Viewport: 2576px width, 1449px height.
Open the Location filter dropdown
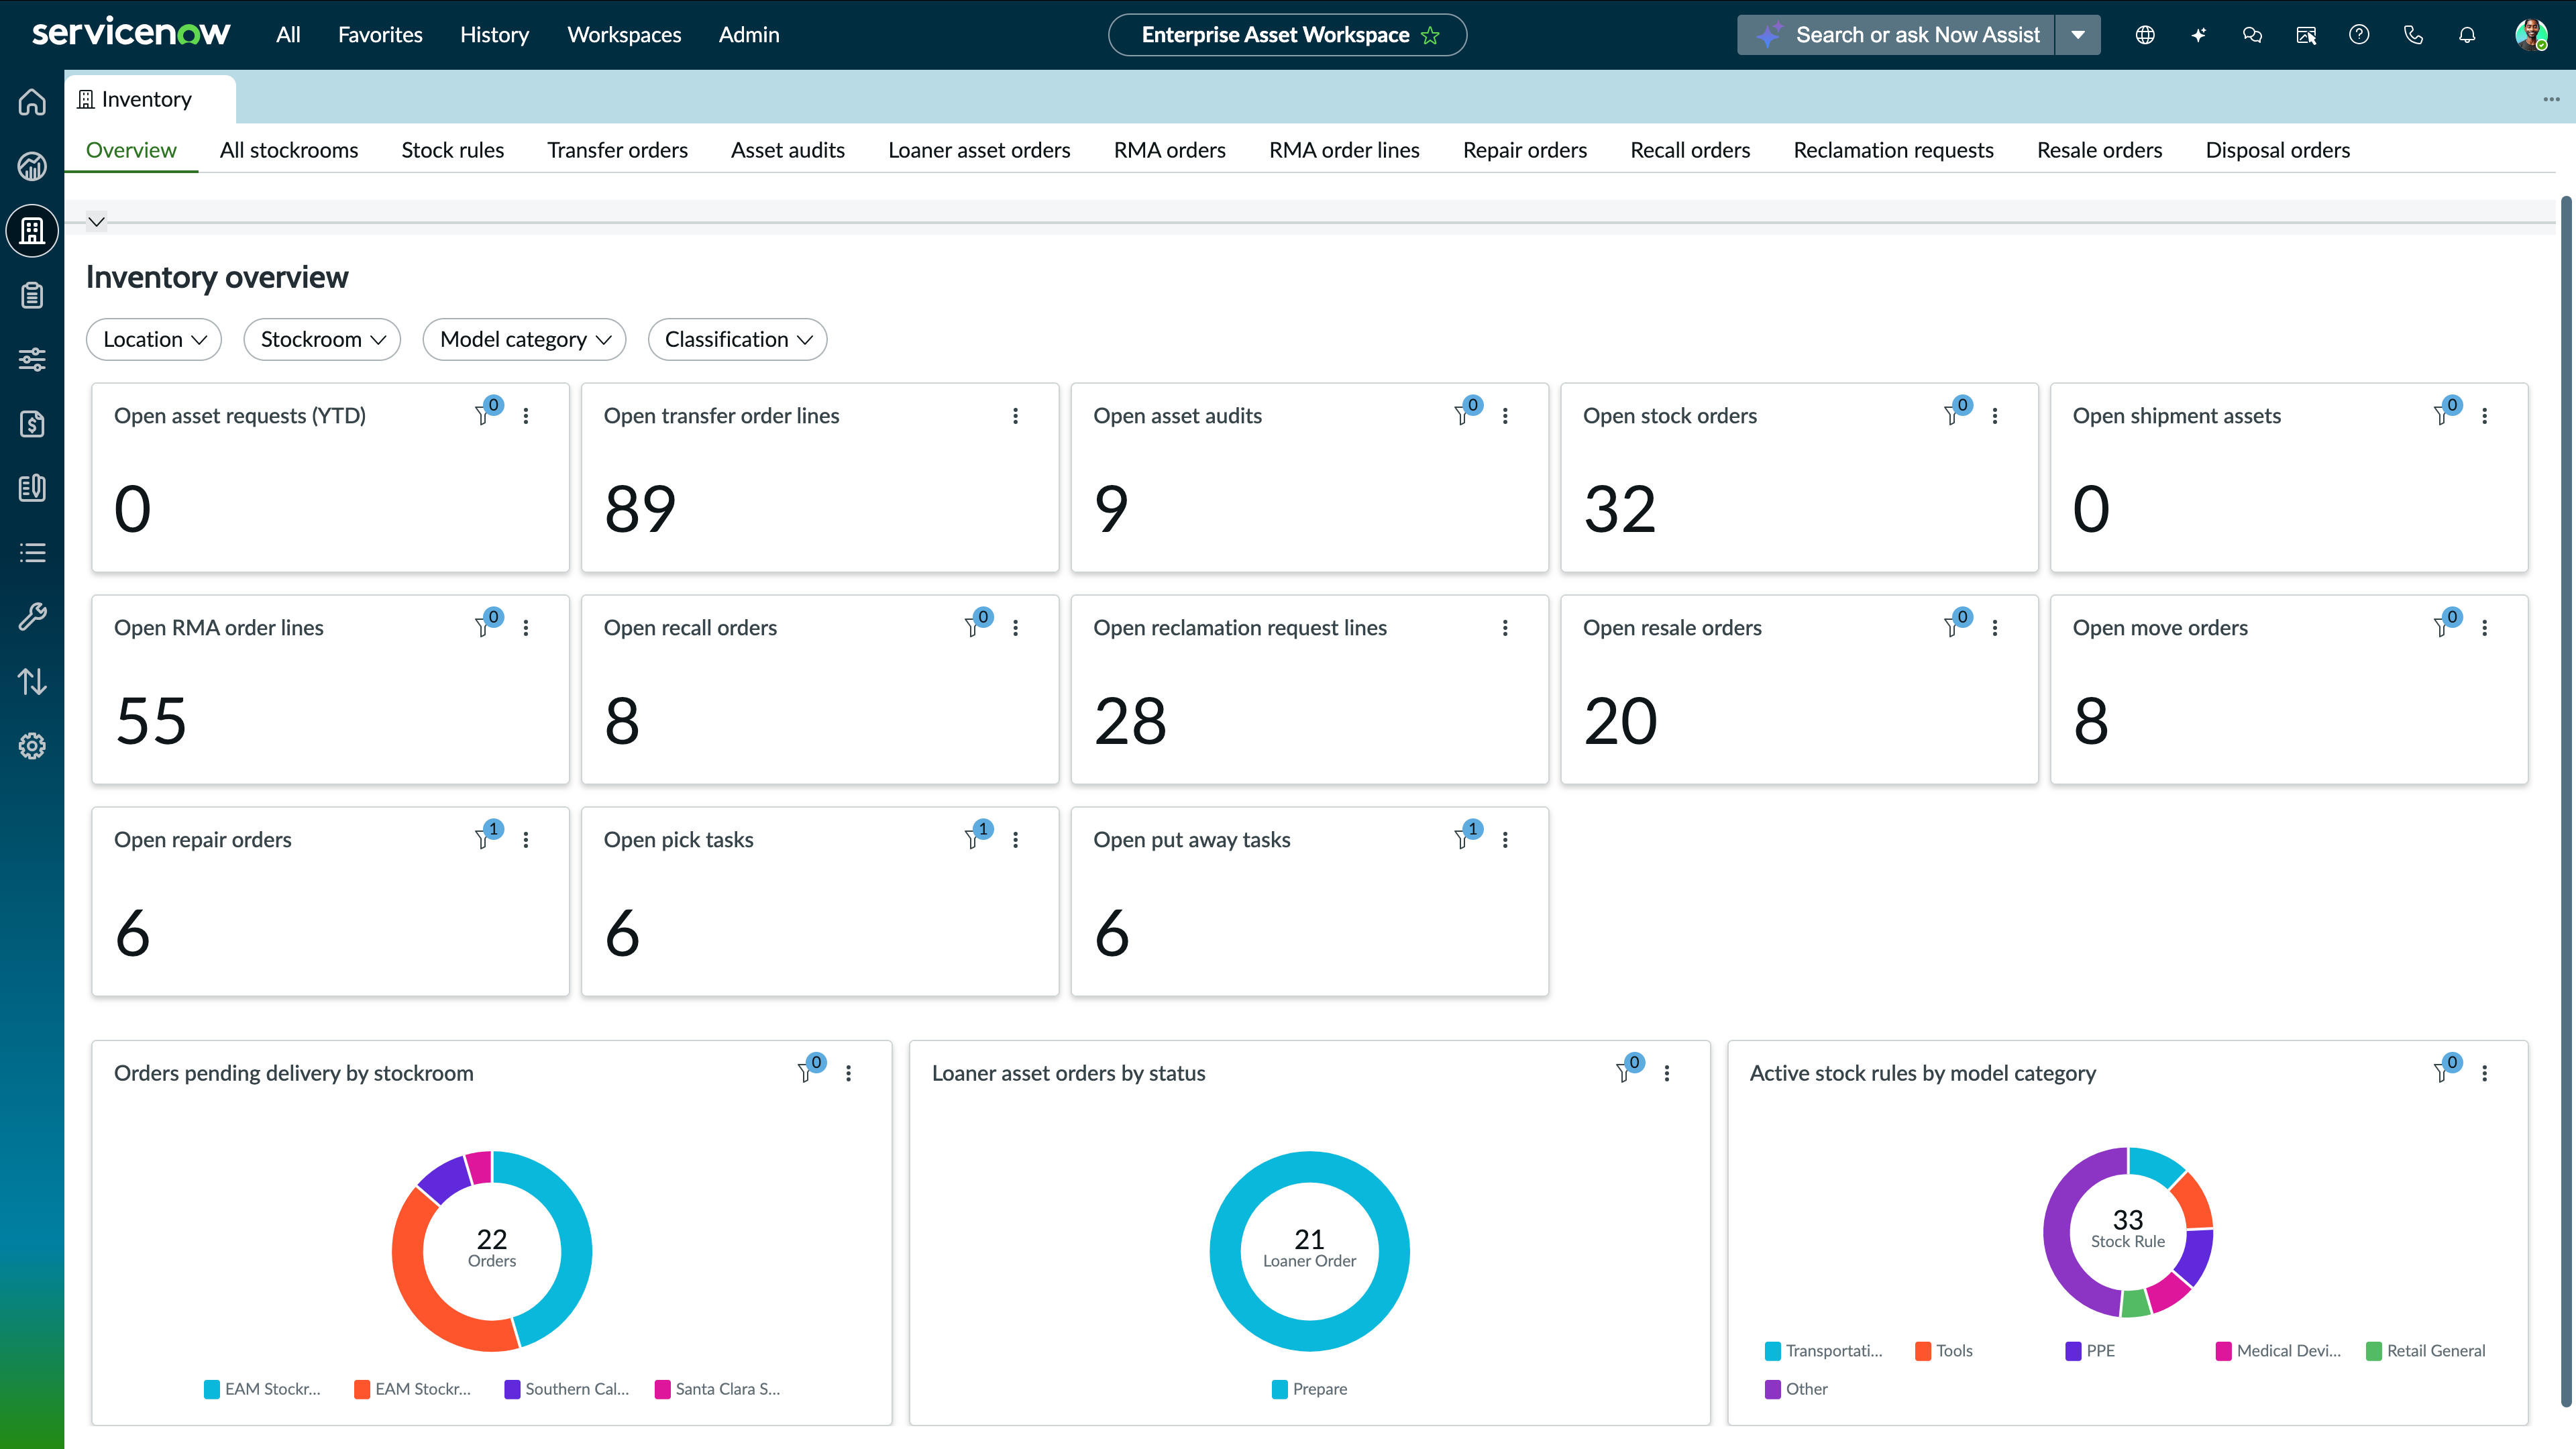click(154, 339)
